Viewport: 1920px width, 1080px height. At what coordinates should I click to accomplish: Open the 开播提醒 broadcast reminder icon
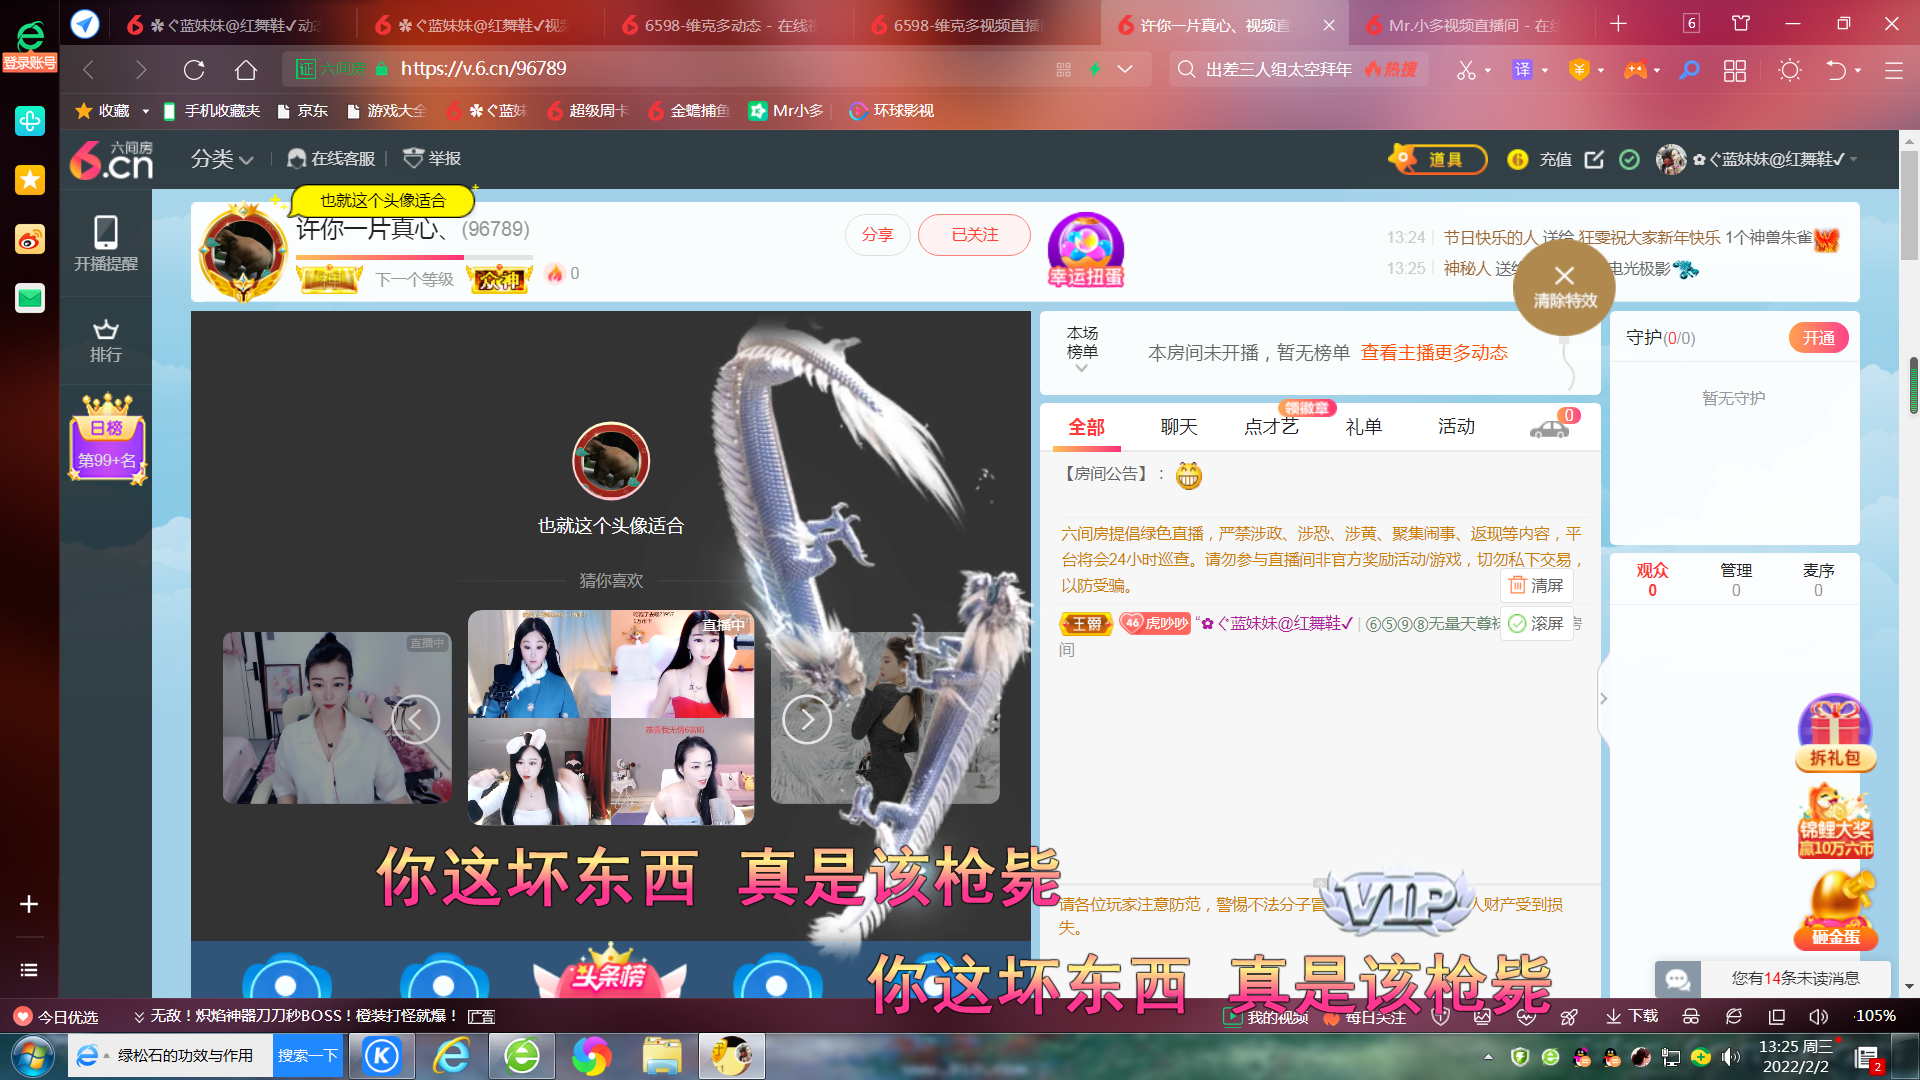[106, 243]
